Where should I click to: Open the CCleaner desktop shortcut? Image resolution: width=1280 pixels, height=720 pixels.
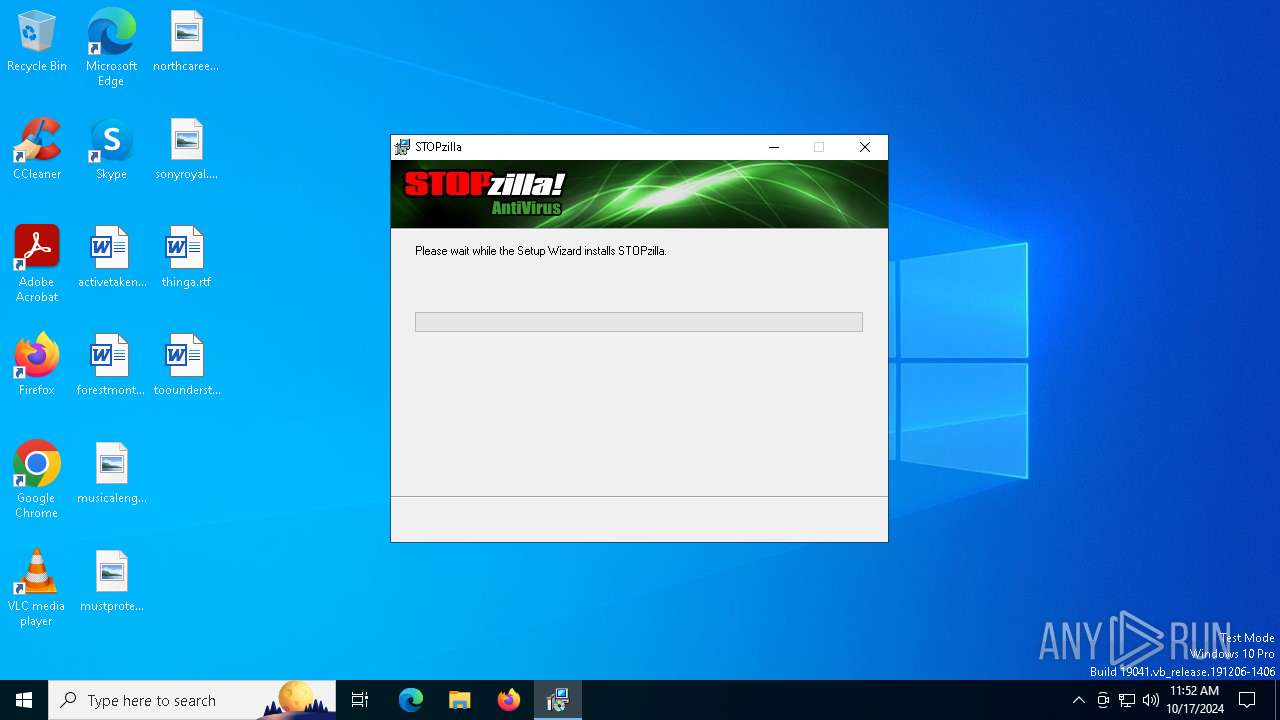tap(37, 150)
